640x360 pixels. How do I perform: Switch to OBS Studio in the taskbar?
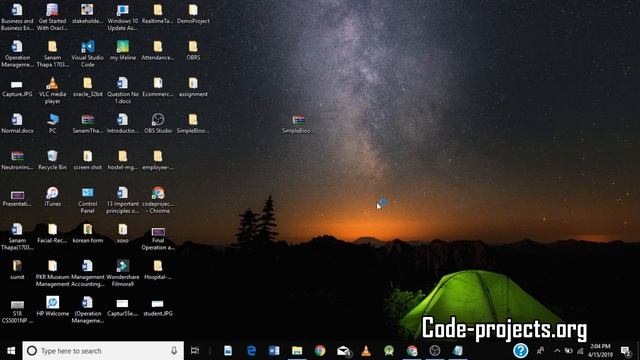click(x=435, y=351)
